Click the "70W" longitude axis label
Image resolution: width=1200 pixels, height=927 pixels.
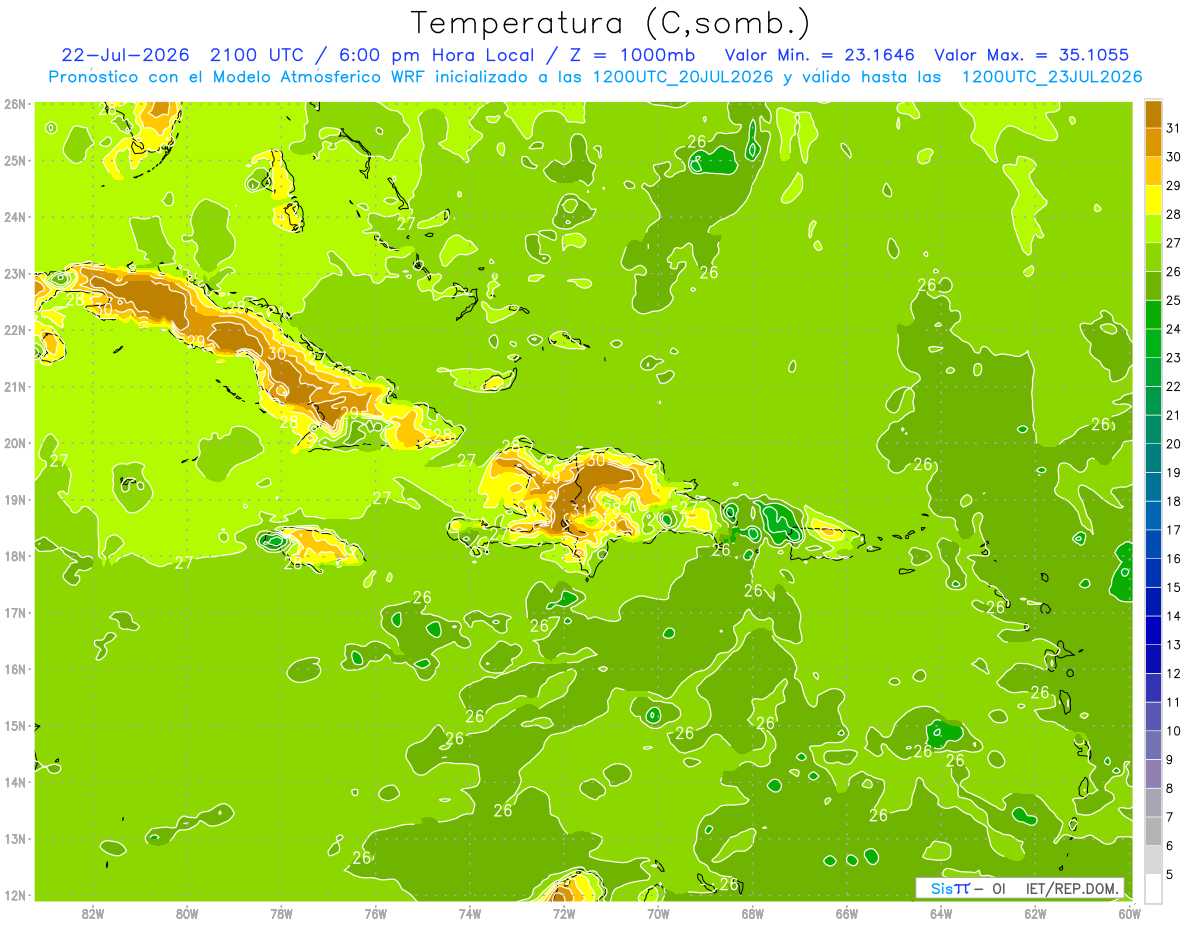coord(658,912)
